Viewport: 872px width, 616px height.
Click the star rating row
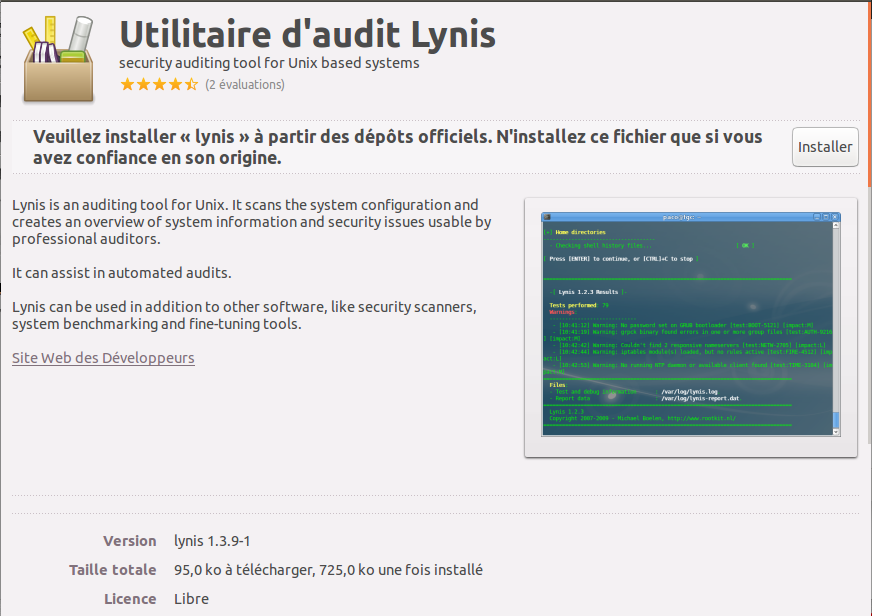[x=159, y=85]
